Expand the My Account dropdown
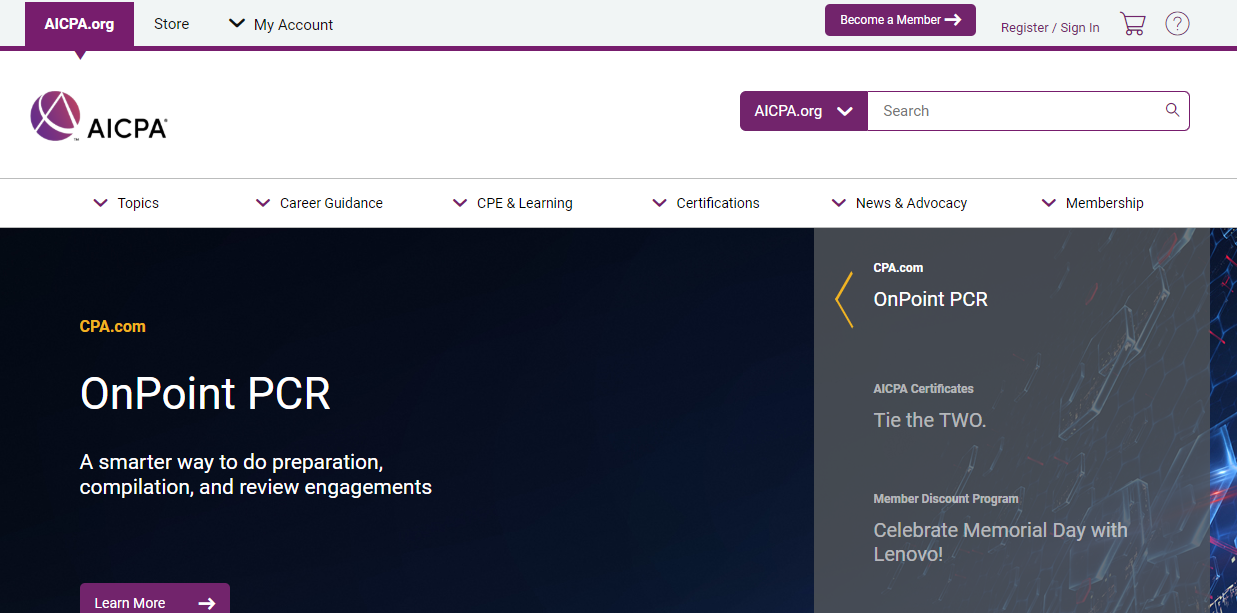The height and width of the screenshot is (613, 1237). (280, 24)
